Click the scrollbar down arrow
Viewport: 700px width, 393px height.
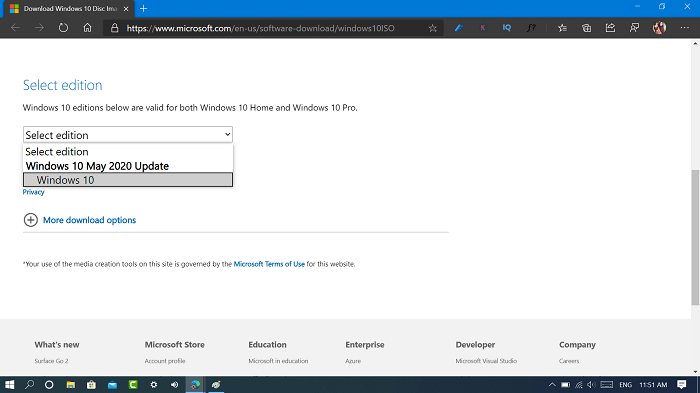click(x=695, y=372)
